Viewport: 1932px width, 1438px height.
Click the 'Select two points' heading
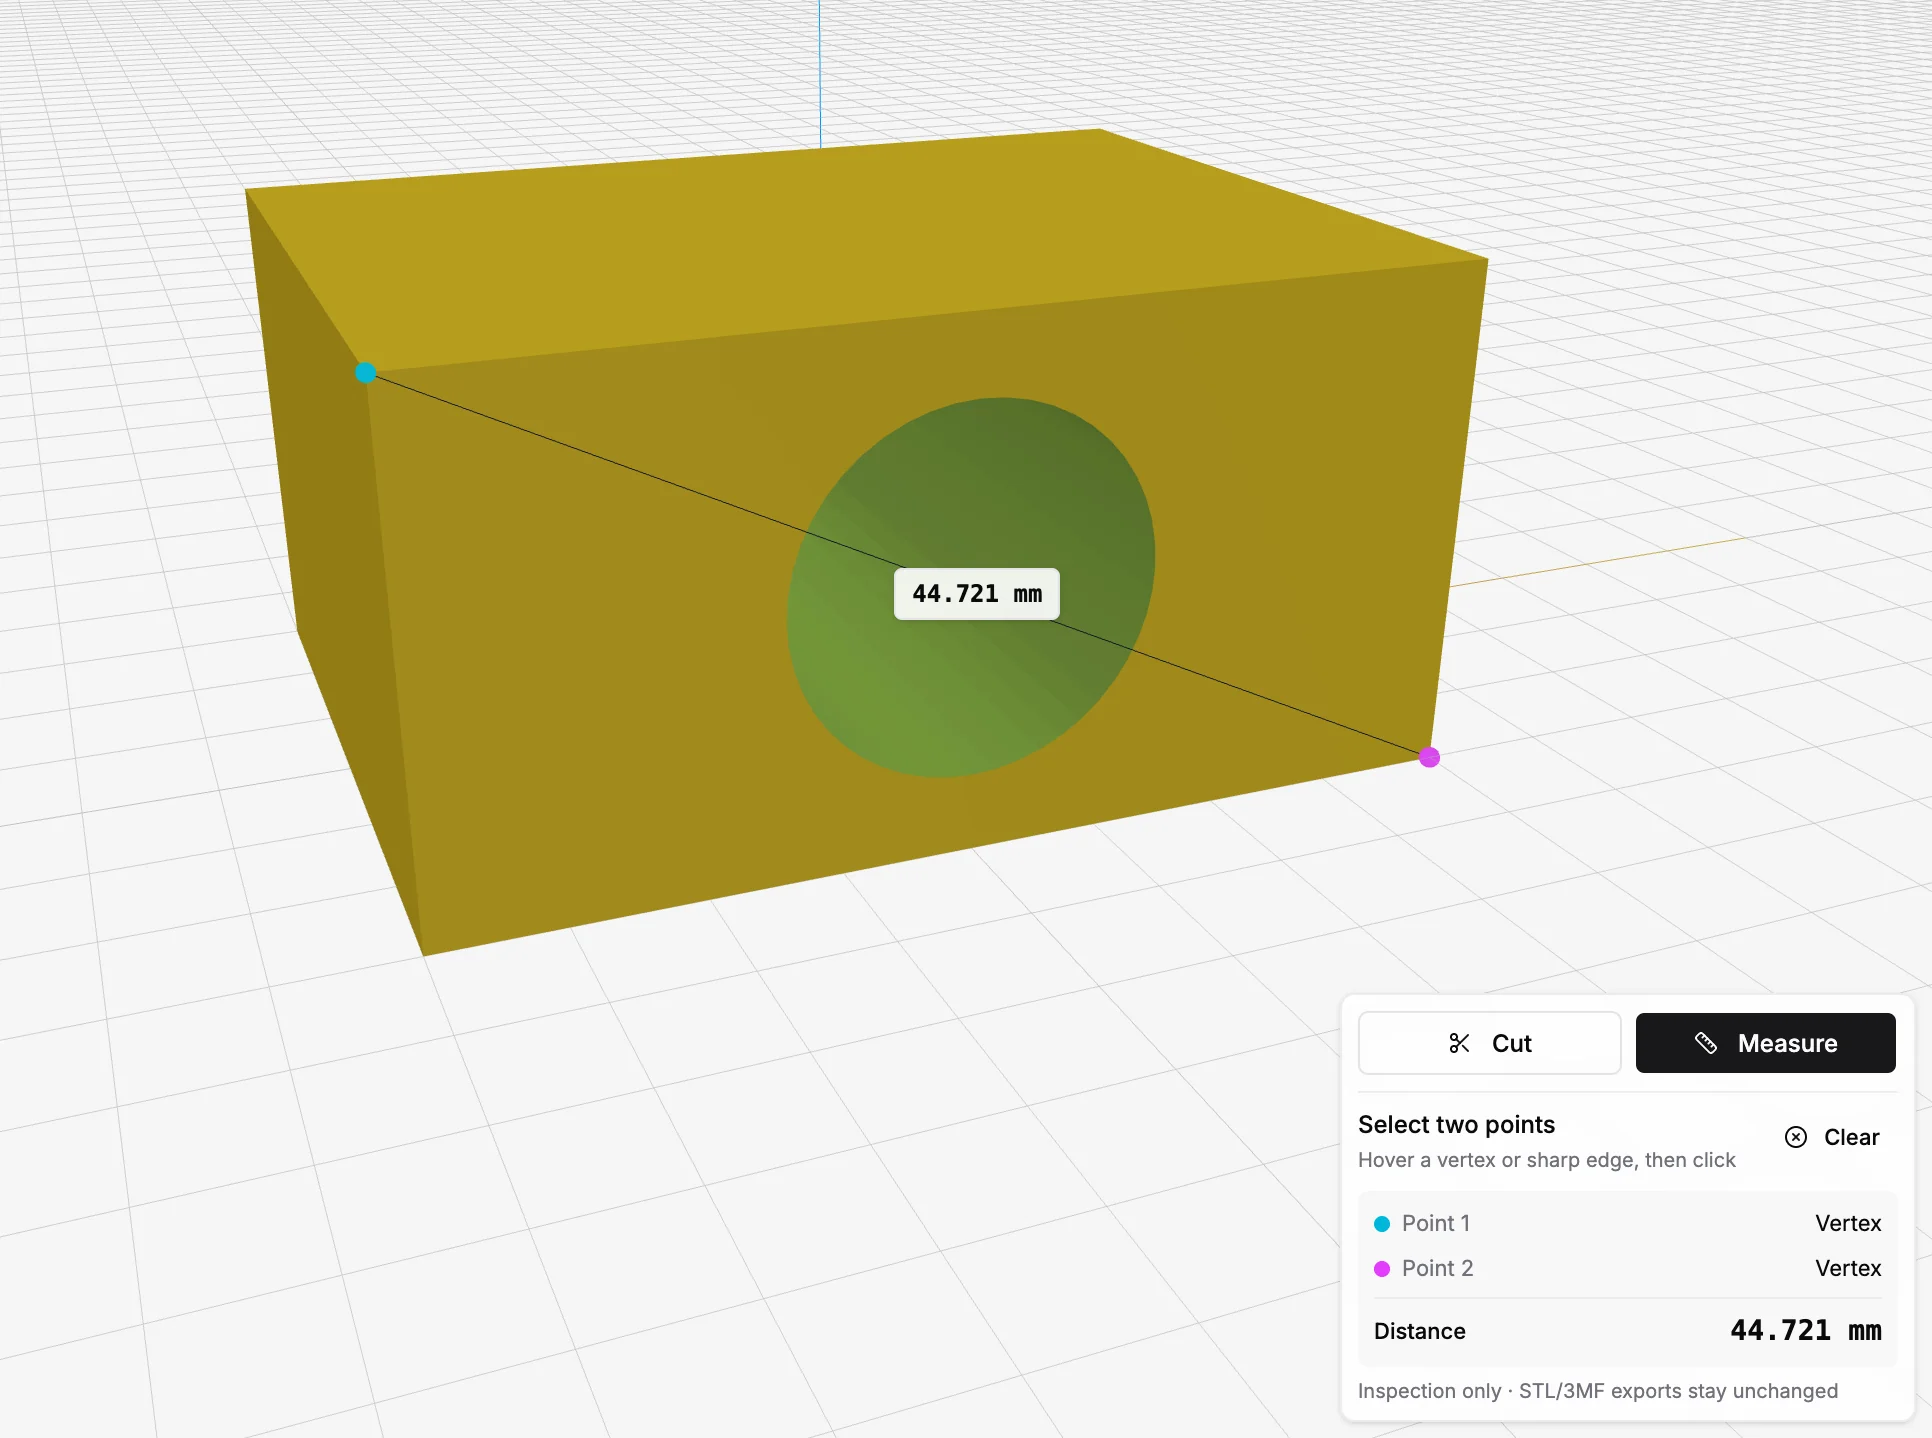coord(1456,1125)
